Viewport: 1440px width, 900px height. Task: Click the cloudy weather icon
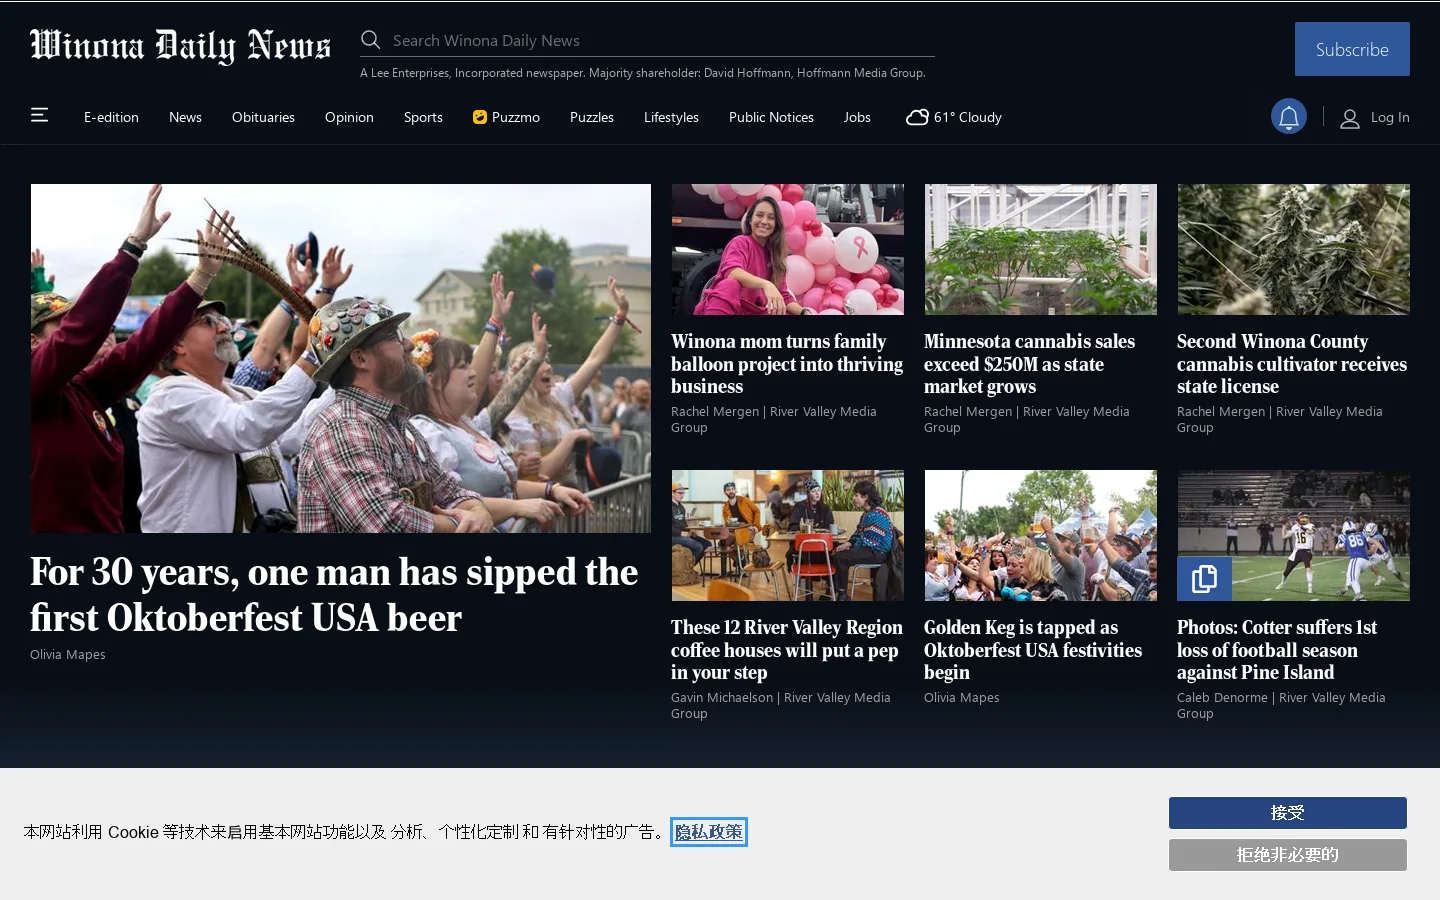point(917,117)
